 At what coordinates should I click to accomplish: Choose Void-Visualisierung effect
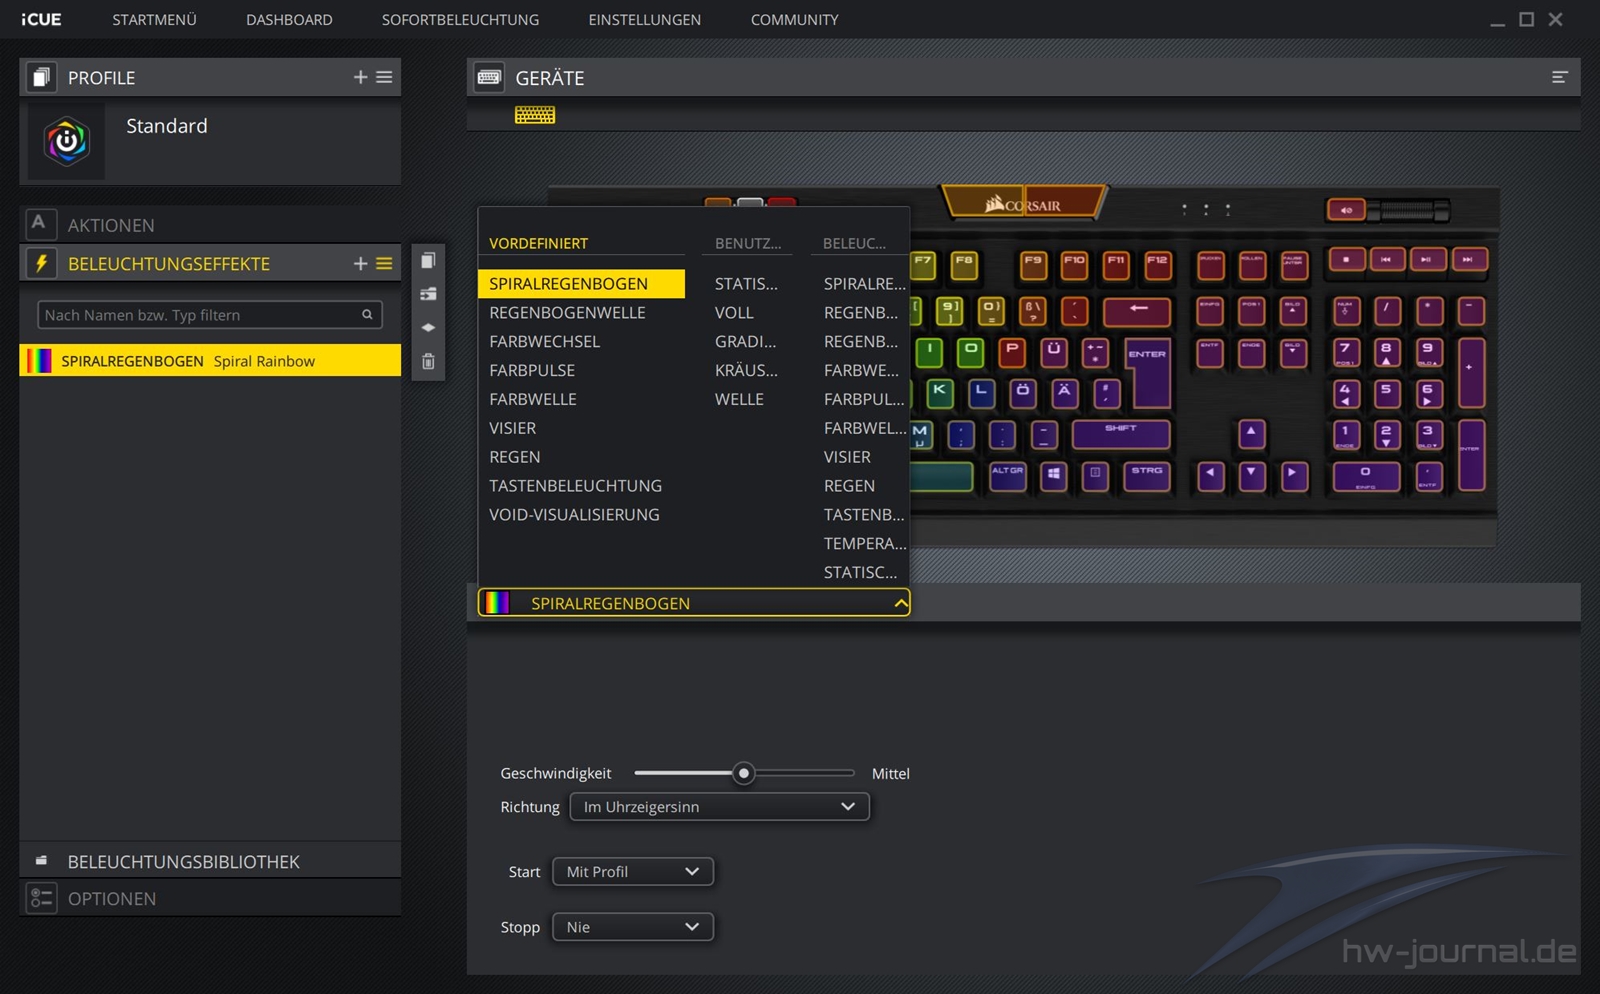tap(574, 515)
